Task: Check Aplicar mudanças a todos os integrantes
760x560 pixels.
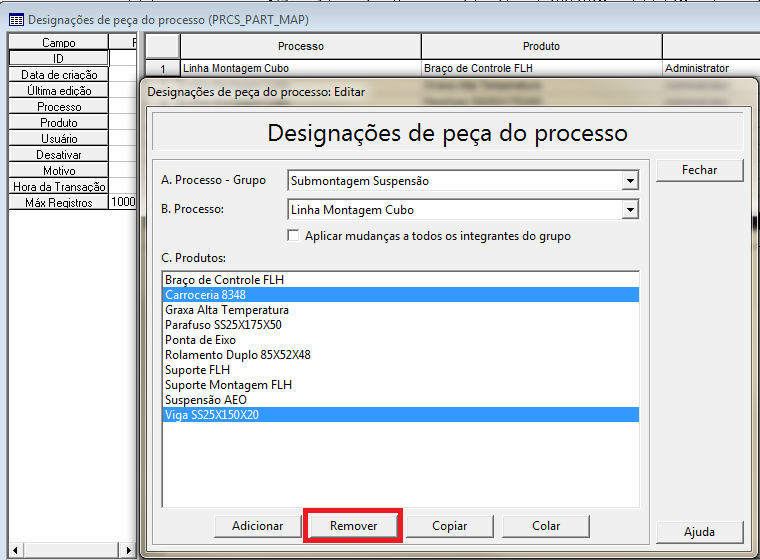Action: [293, 236]
